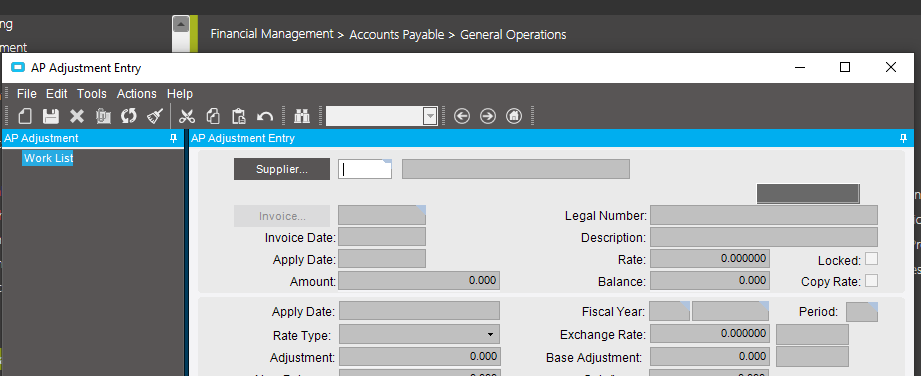Click the Supplier ID input field

365,169
